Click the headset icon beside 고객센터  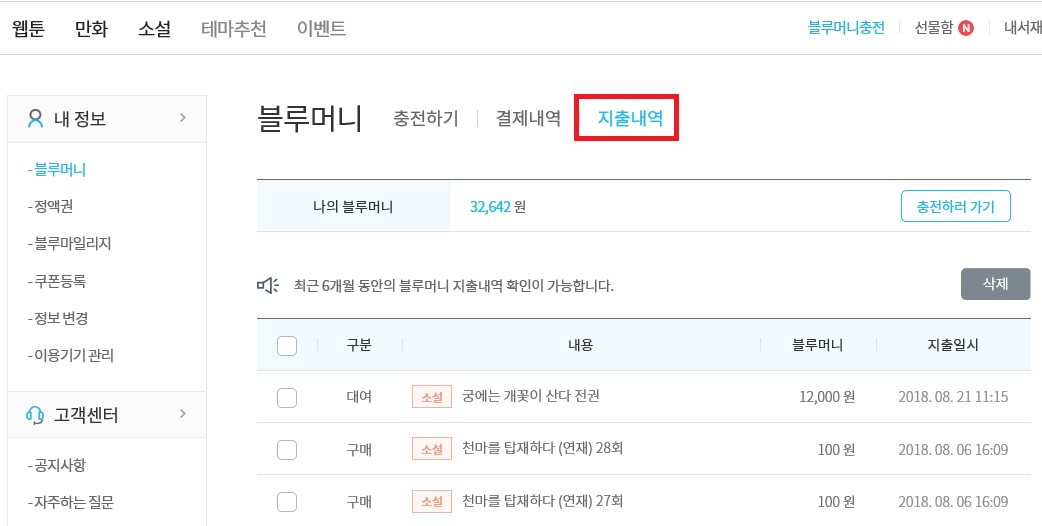(35, 415)
